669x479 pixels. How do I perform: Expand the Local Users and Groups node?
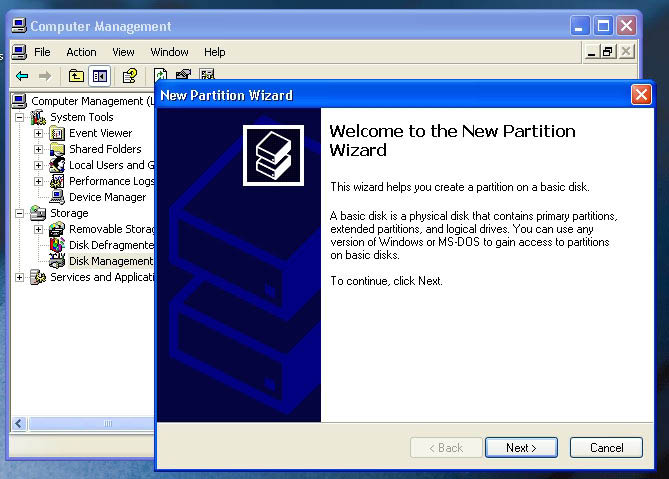tap(38, 165)
